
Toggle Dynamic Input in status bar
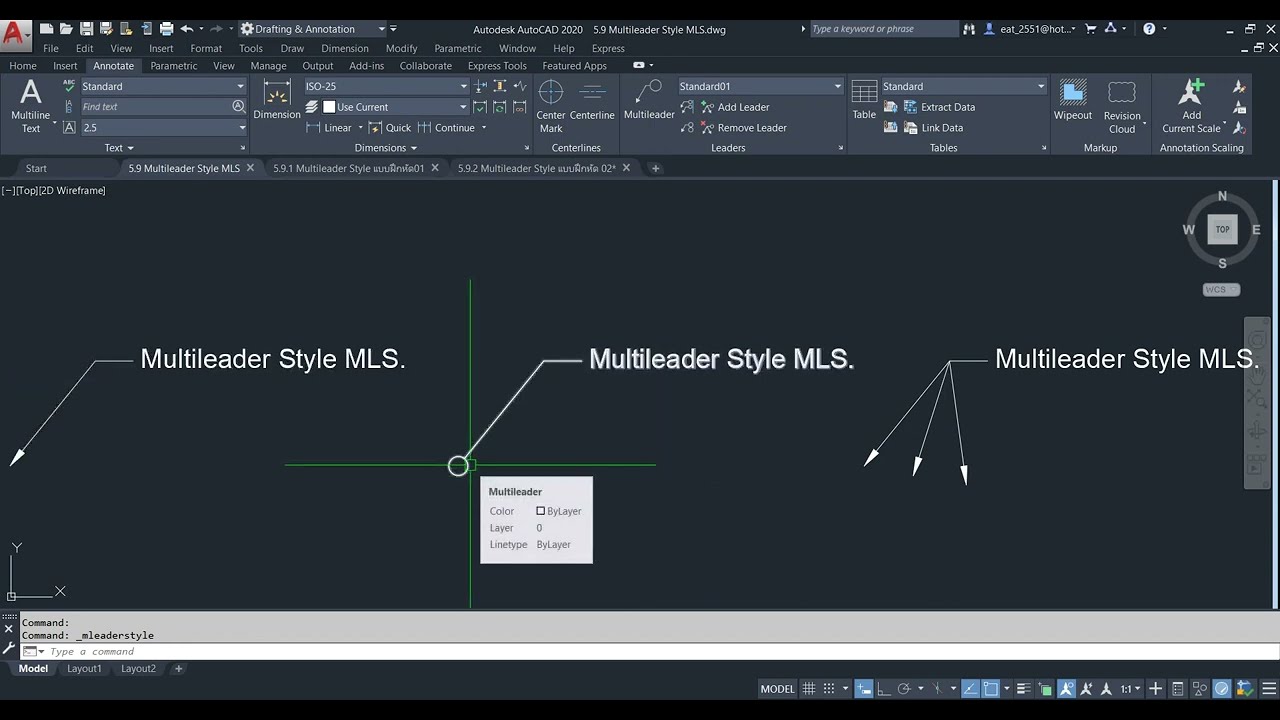864,689
